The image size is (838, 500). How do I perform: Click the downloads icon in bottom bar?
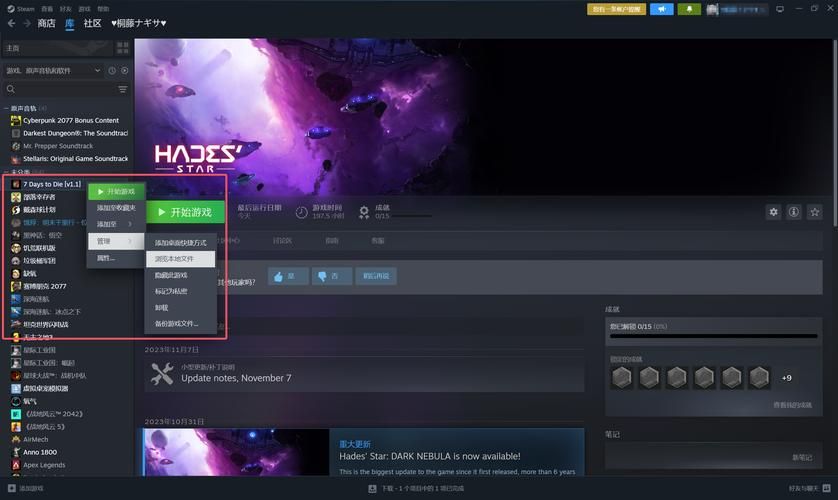372,488
